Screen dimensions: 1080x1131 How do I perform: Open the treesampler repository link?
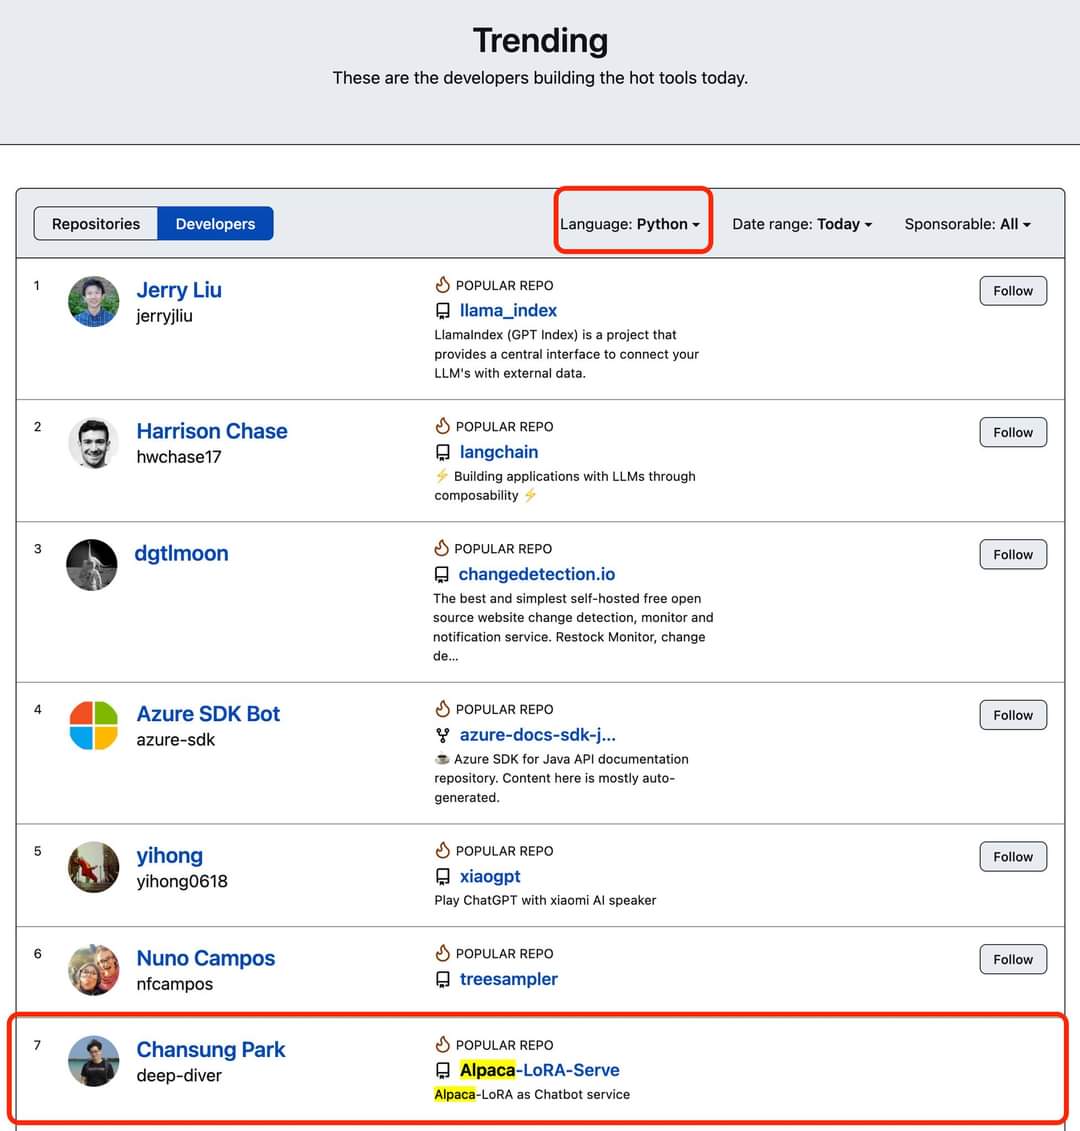(x=509, y=979)
